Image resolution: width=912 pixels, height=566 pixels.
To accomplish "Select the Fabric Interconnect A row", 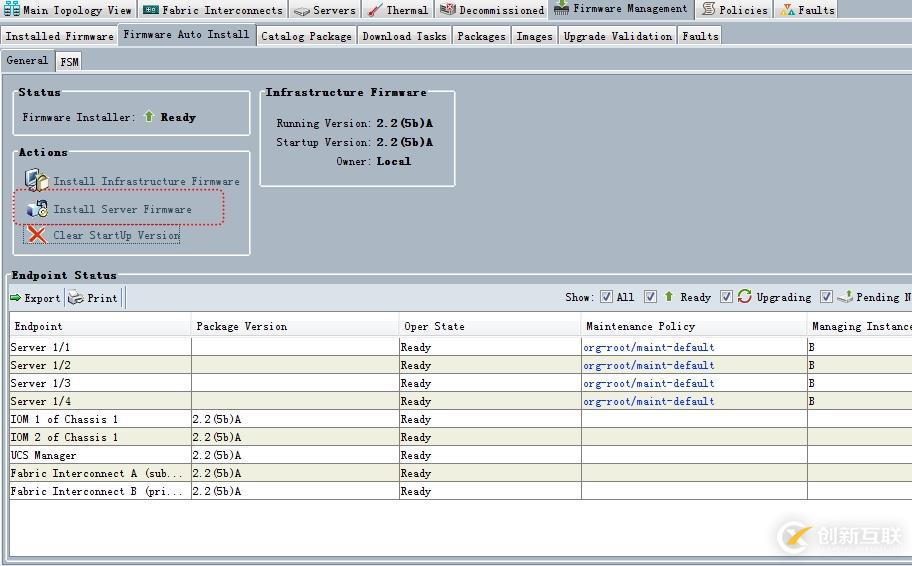I will [x=461, y=474].
